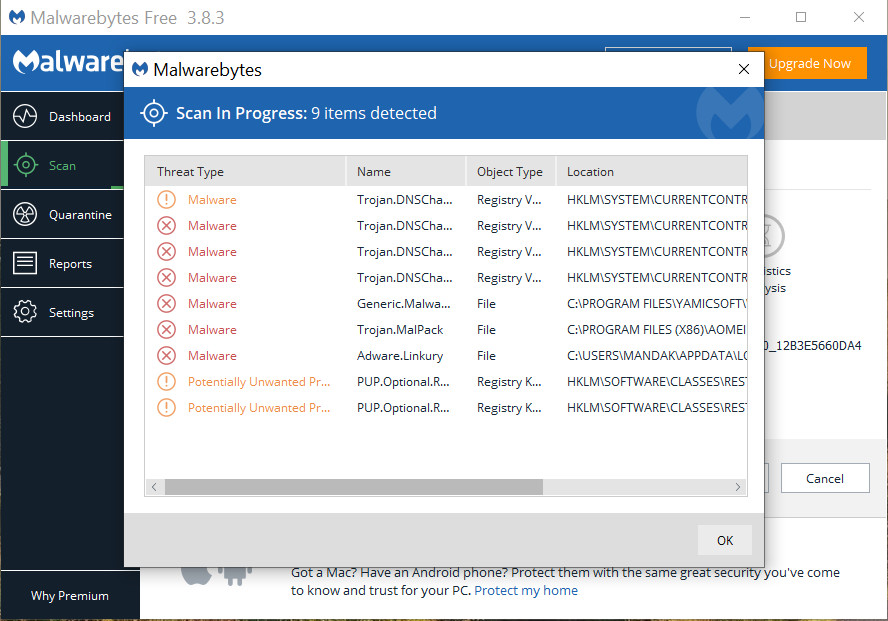
Task: Close the Malwarebytes scan dialog
Action: (x=744, y=69)
